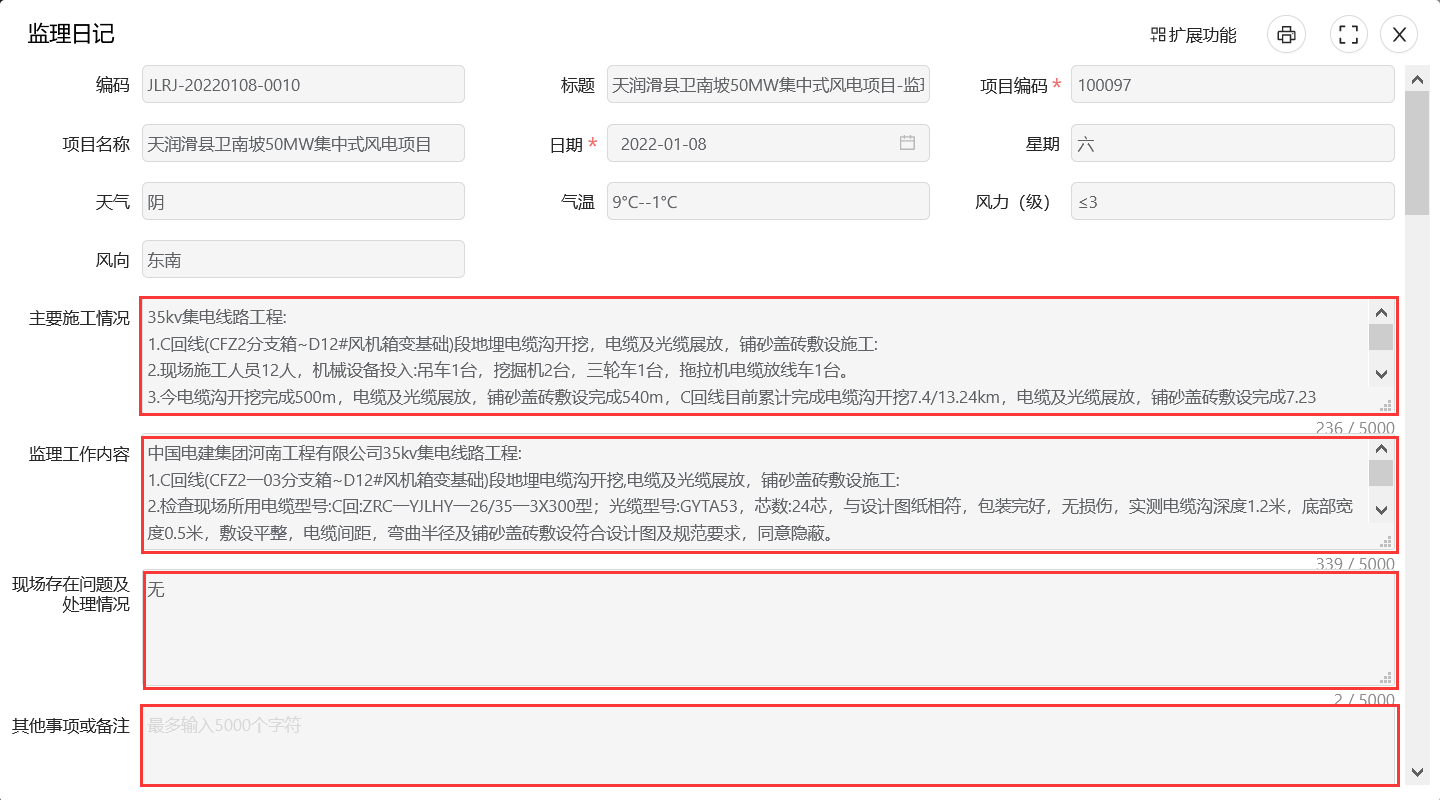Click the up arrow in 主要施工情况 scrollbar

(1381, 311)
